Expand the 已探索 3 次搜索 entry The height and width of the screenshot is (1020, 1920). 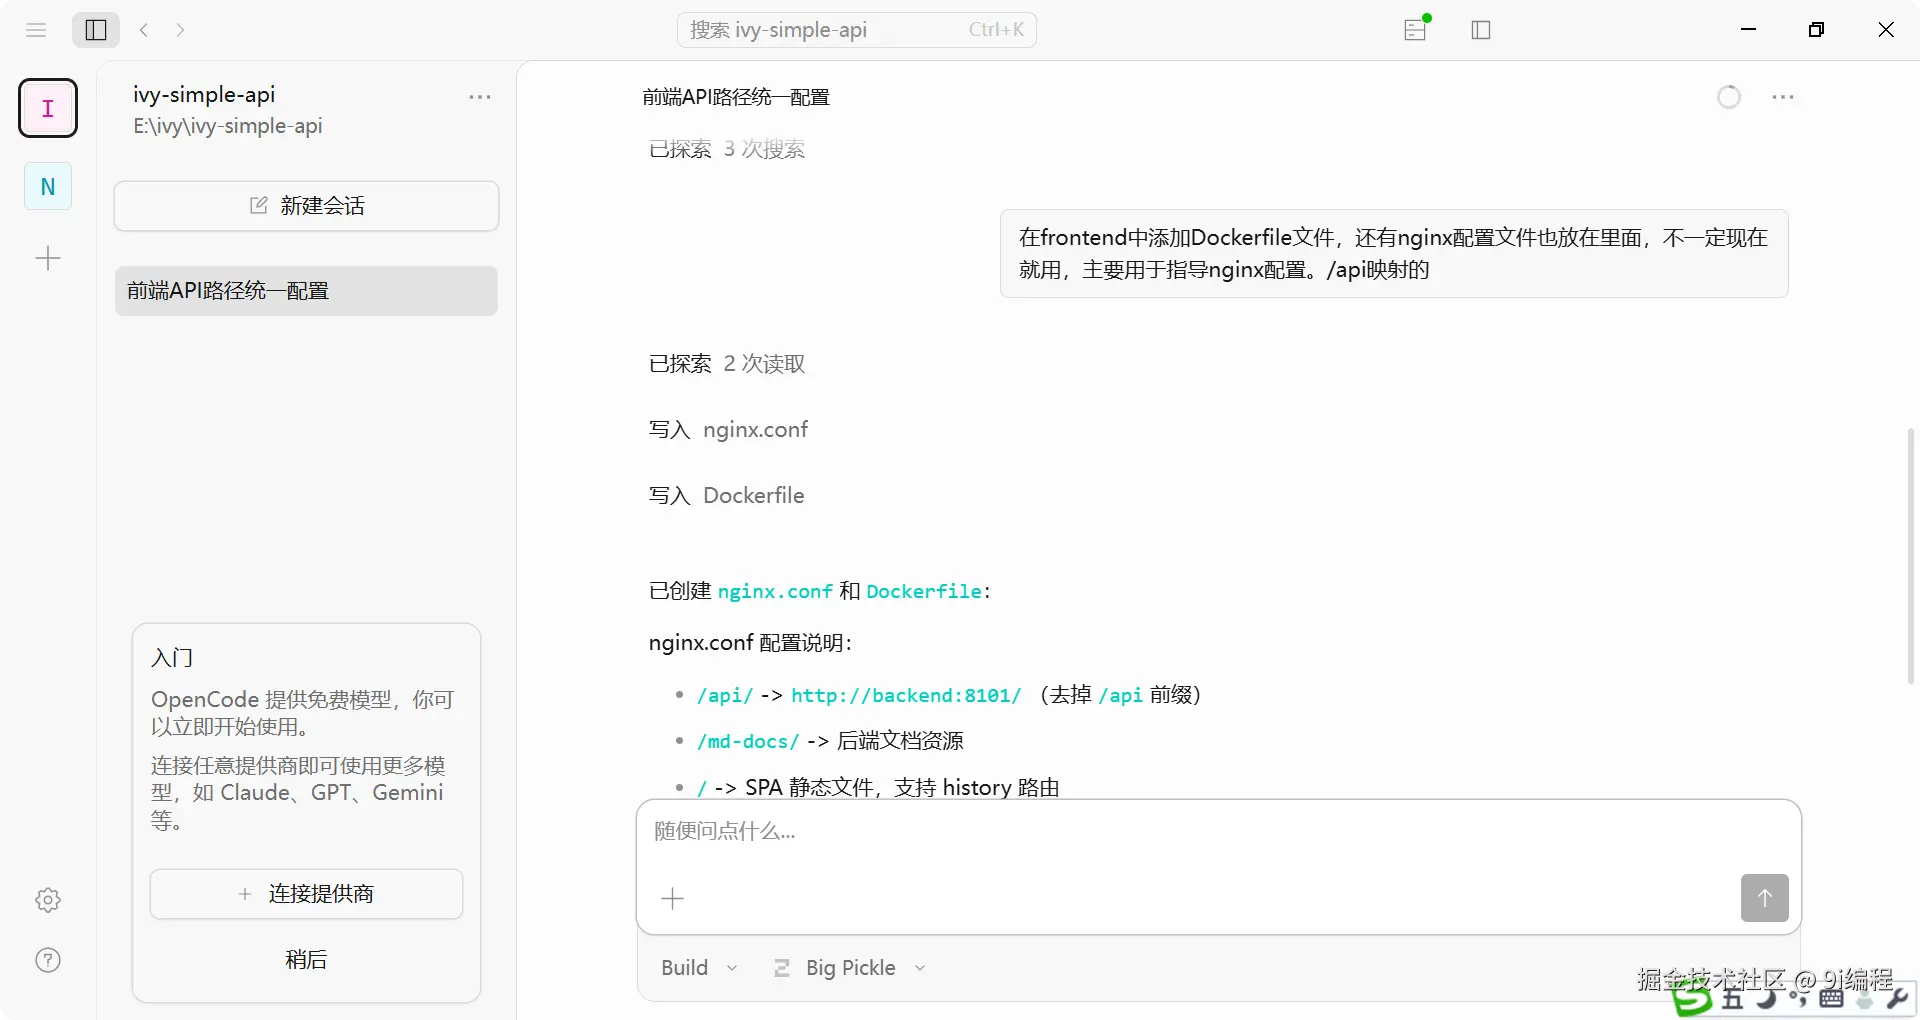[x=727, y=149]
